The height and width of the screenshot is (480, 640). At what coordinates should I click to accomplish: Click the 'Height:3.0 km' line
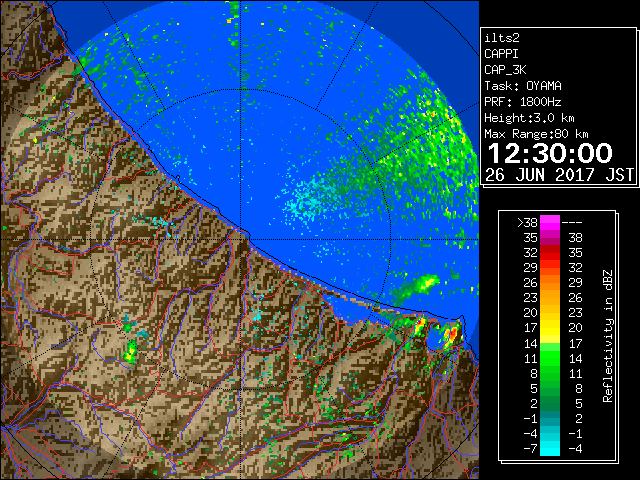529,118
